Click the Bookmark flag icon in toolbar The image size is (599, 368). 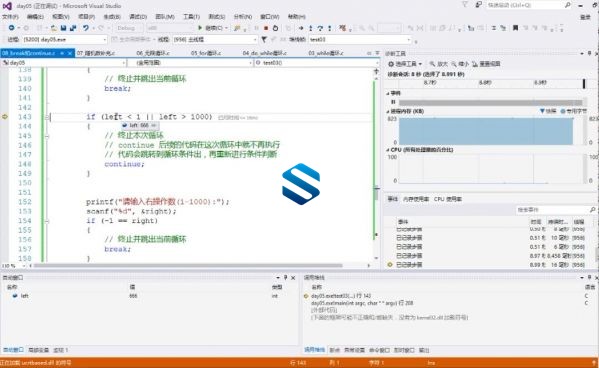coord(515,28)
